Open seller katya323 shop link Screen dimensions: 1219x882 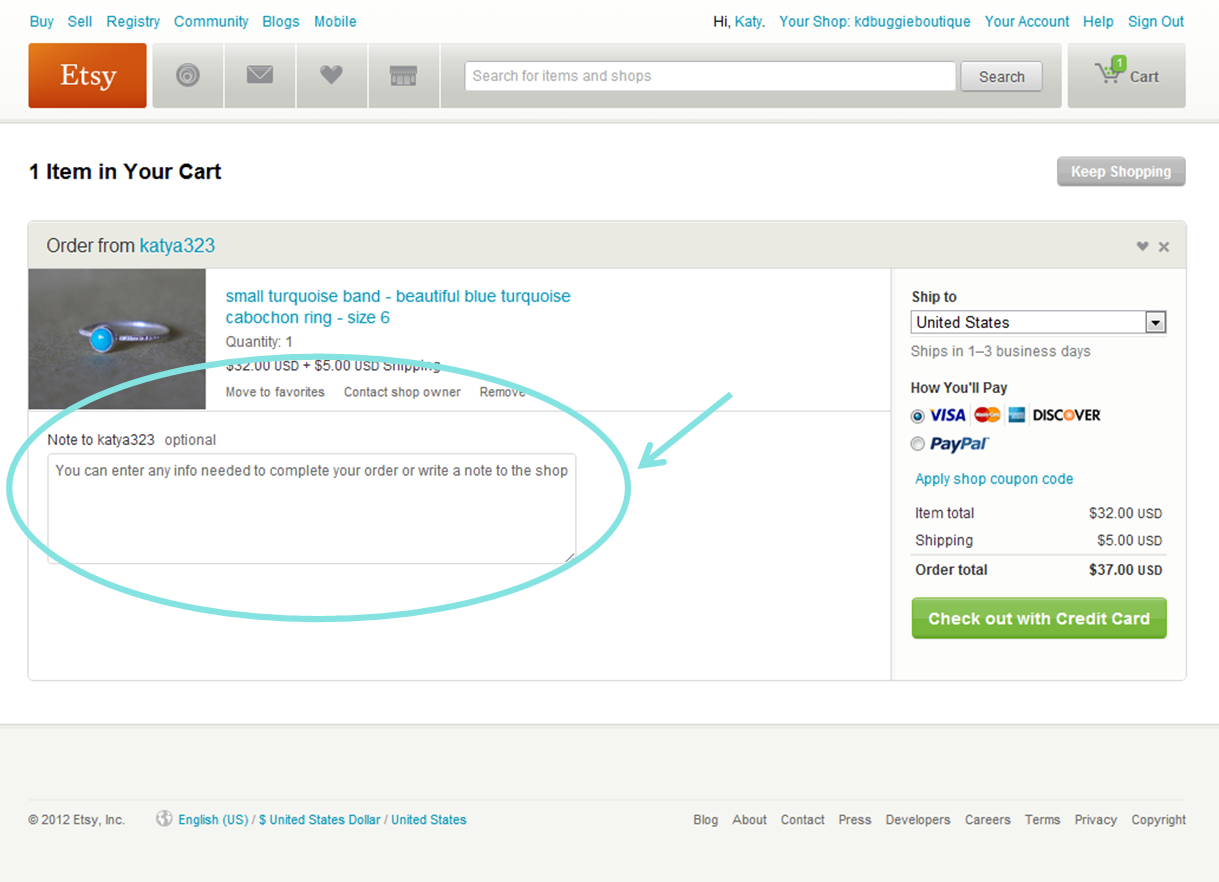click(x=177, y=246)
